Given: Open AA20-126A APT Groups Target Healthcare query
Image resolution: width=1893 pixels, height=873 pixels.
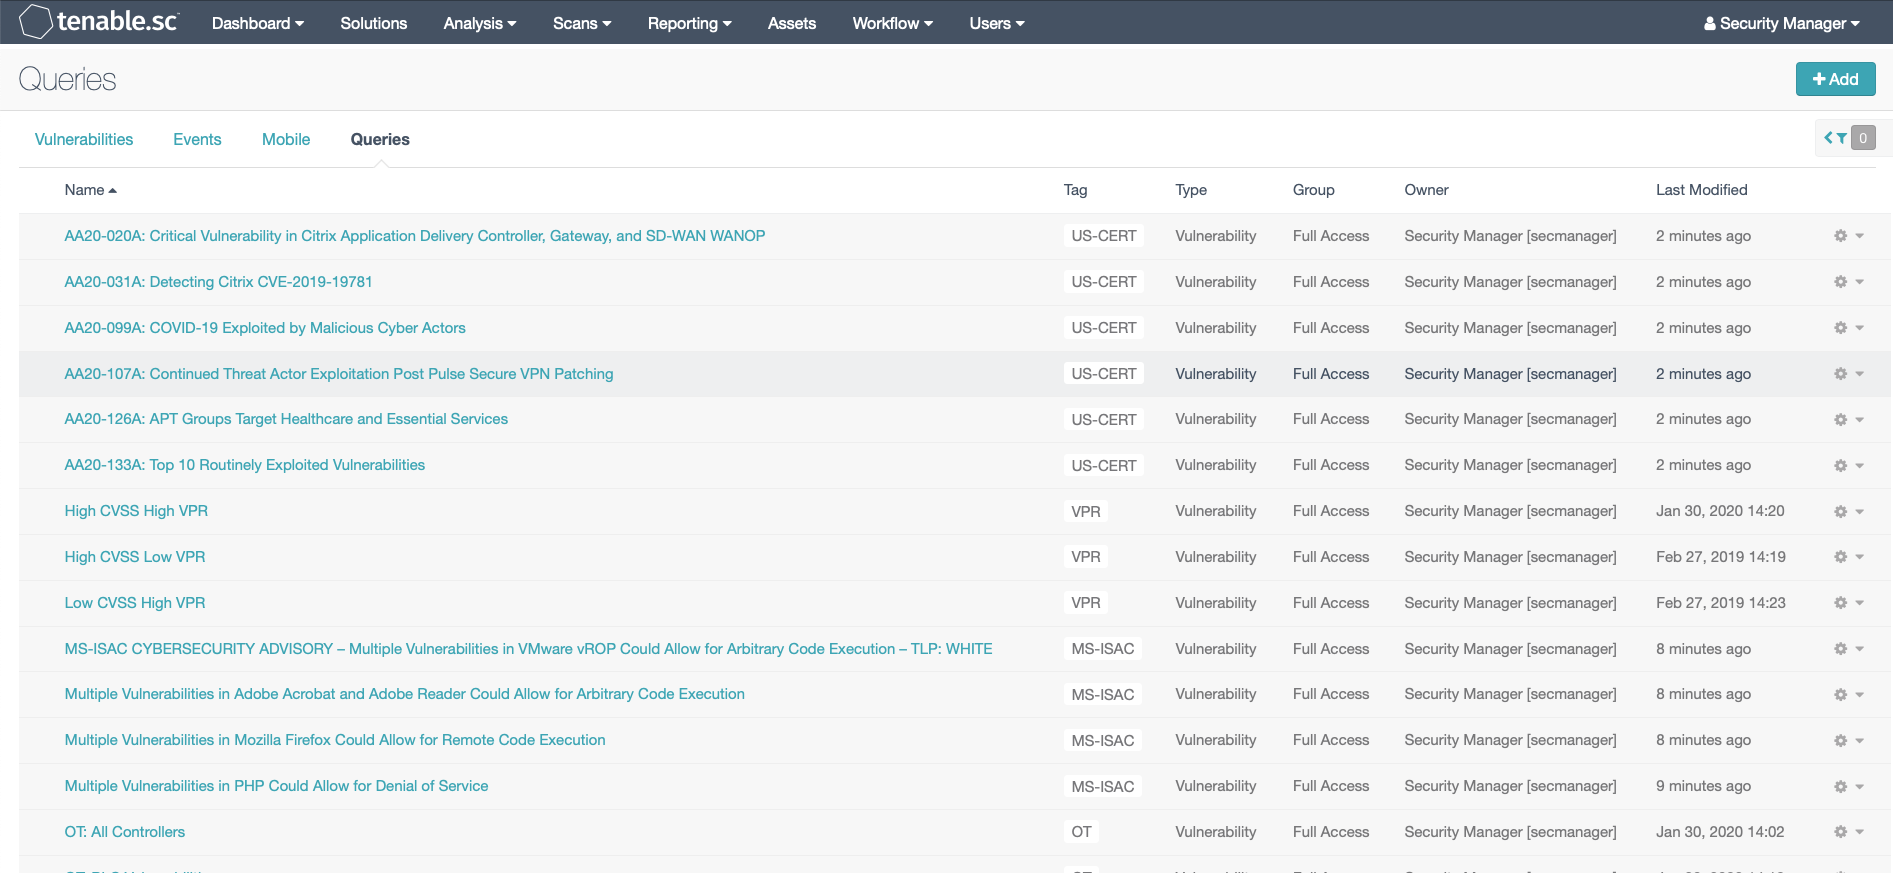Looking at the screenshot, I should (286, 419).
